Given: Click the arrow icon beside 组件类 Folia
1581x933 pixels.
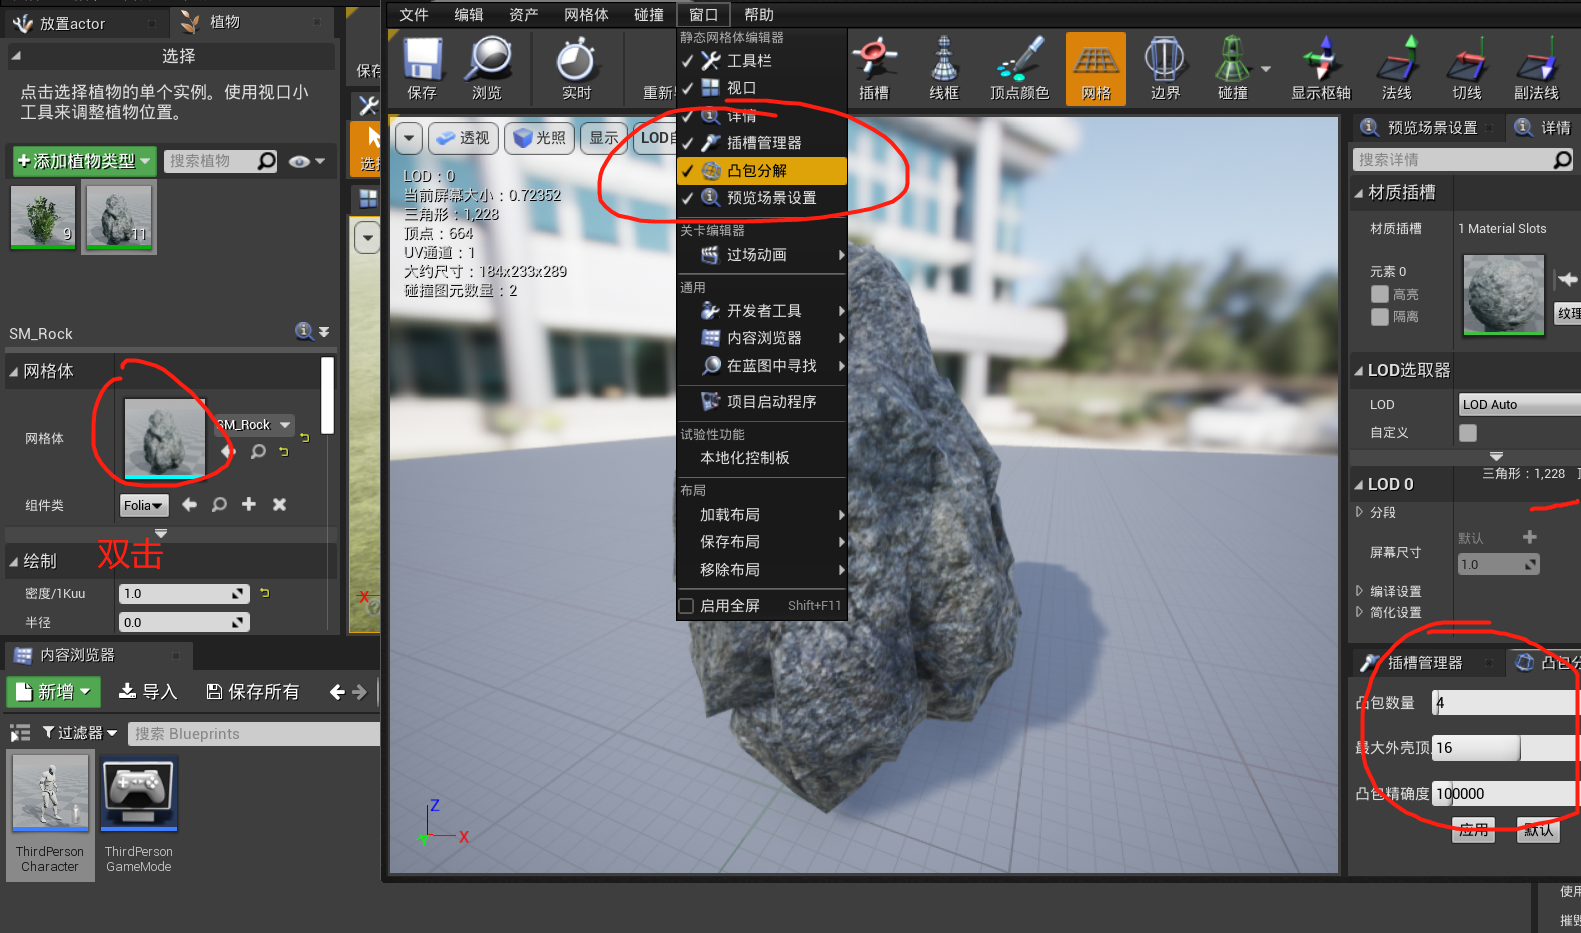Looking at the screenshot, I should pos(189,505).
